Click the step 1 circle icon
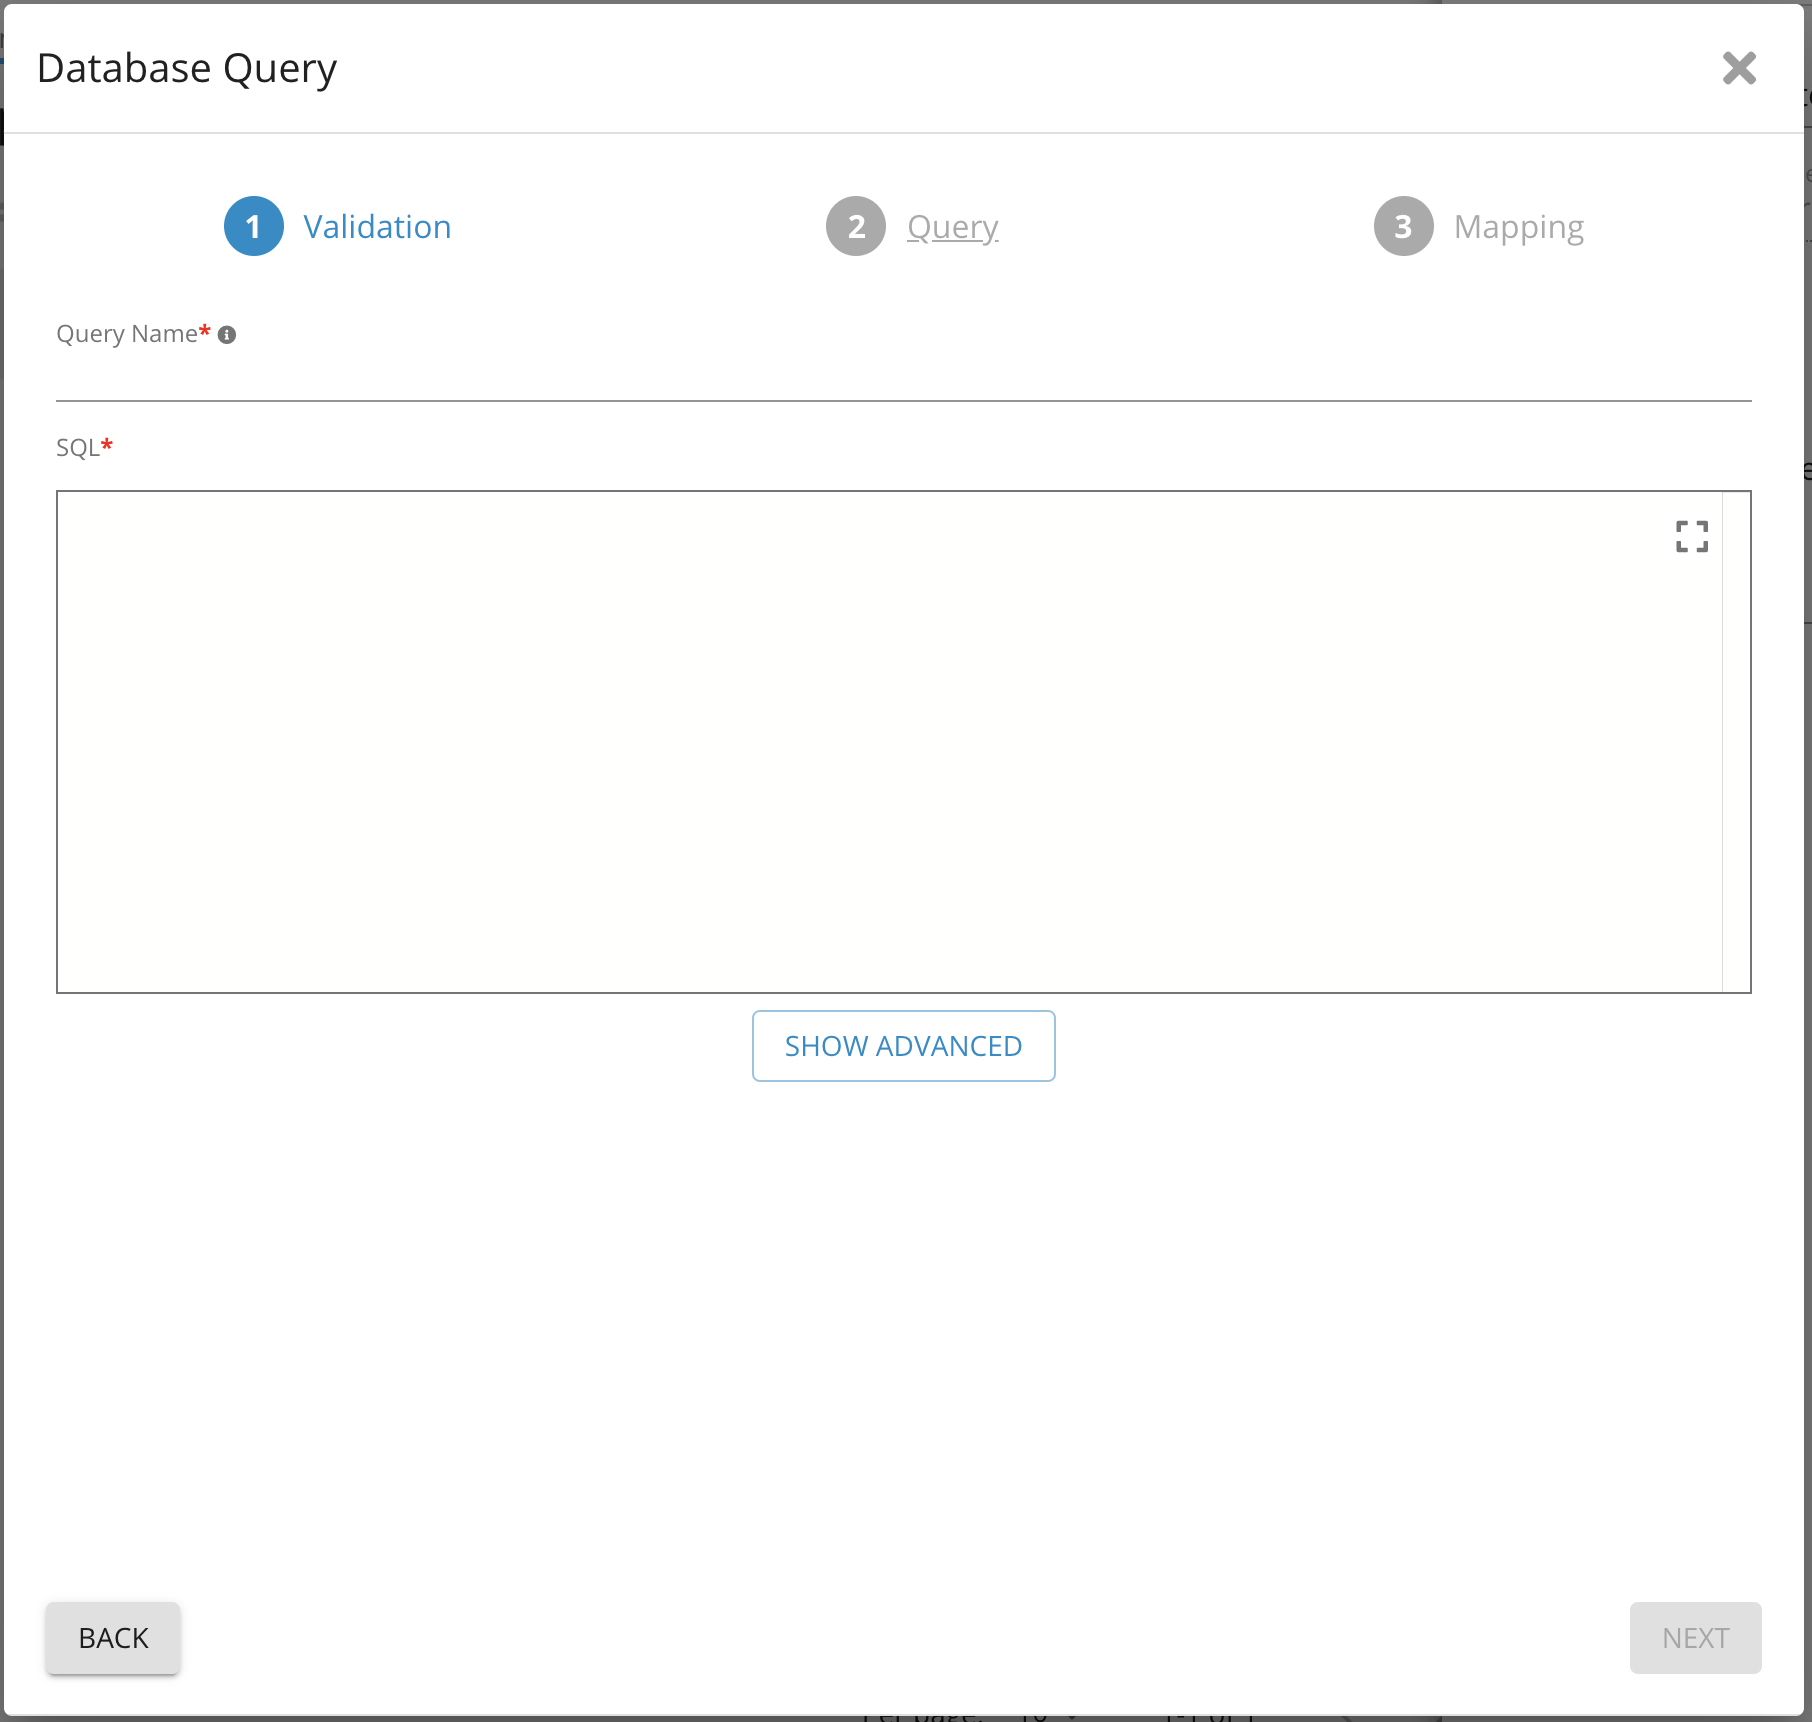This screenshot has height=1722, width=1812. pos(254,227)
